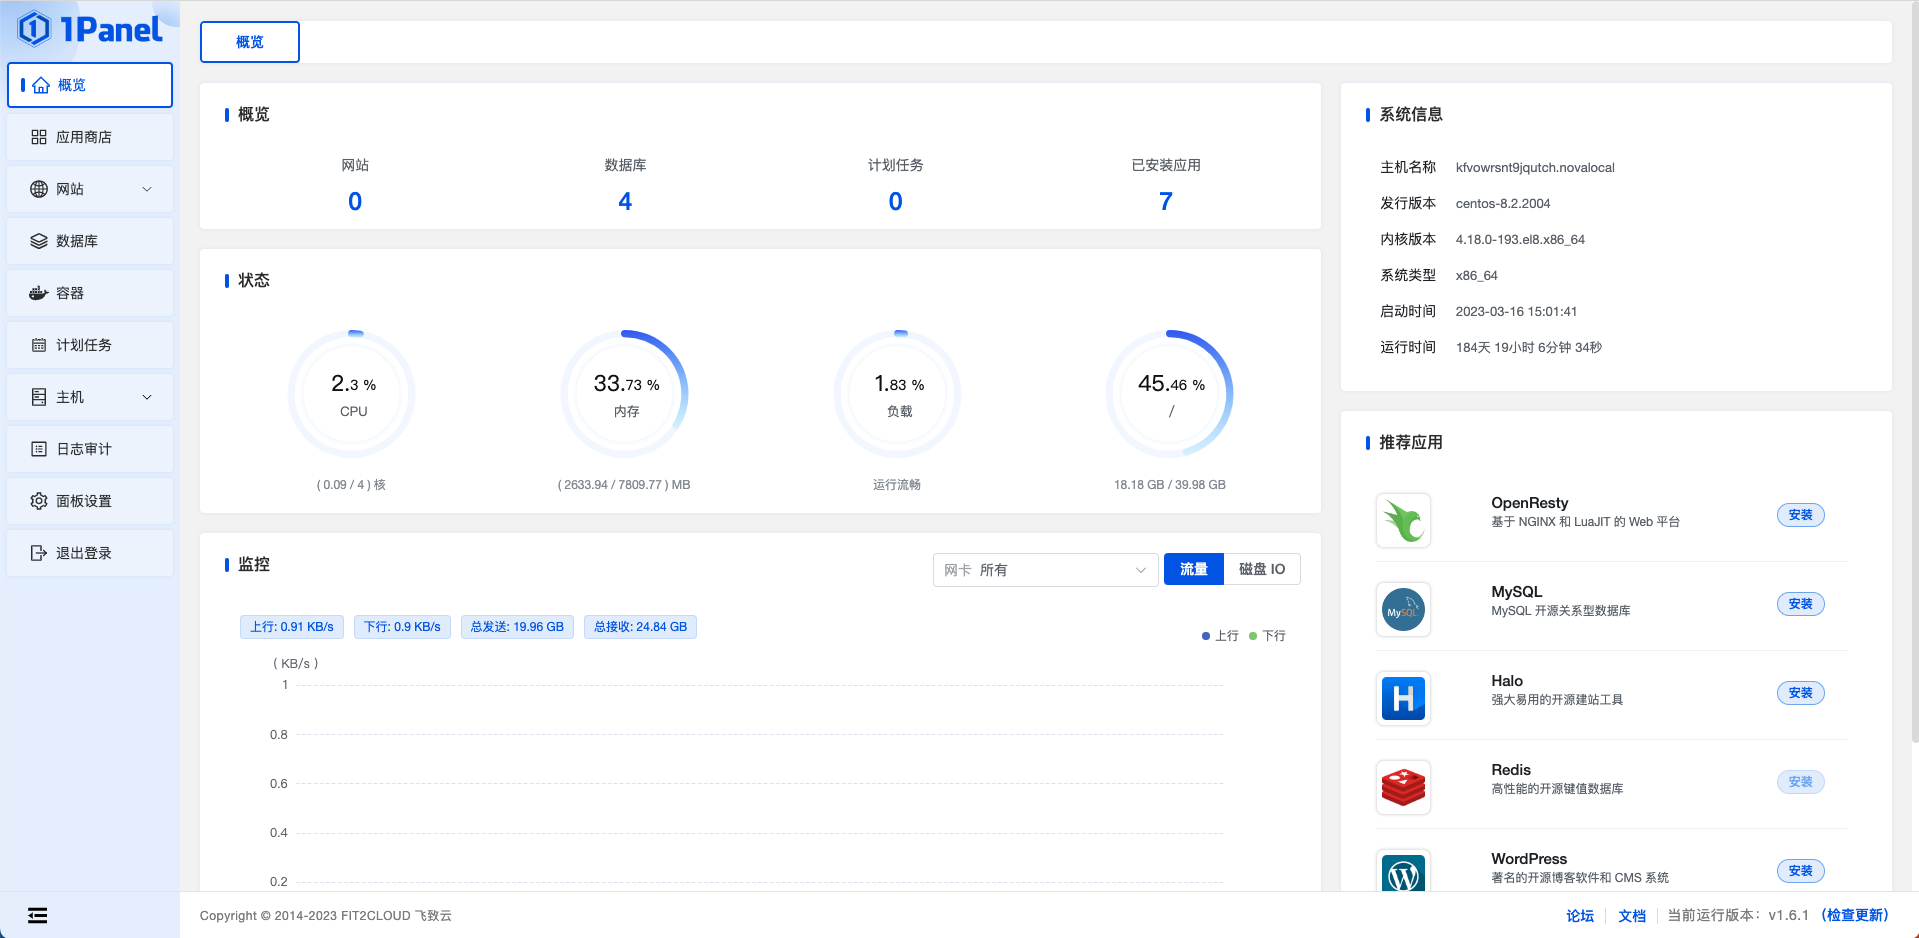Open 计划任务 menu item
Viewport: 1919px width, 938px height.
(90, 345)
